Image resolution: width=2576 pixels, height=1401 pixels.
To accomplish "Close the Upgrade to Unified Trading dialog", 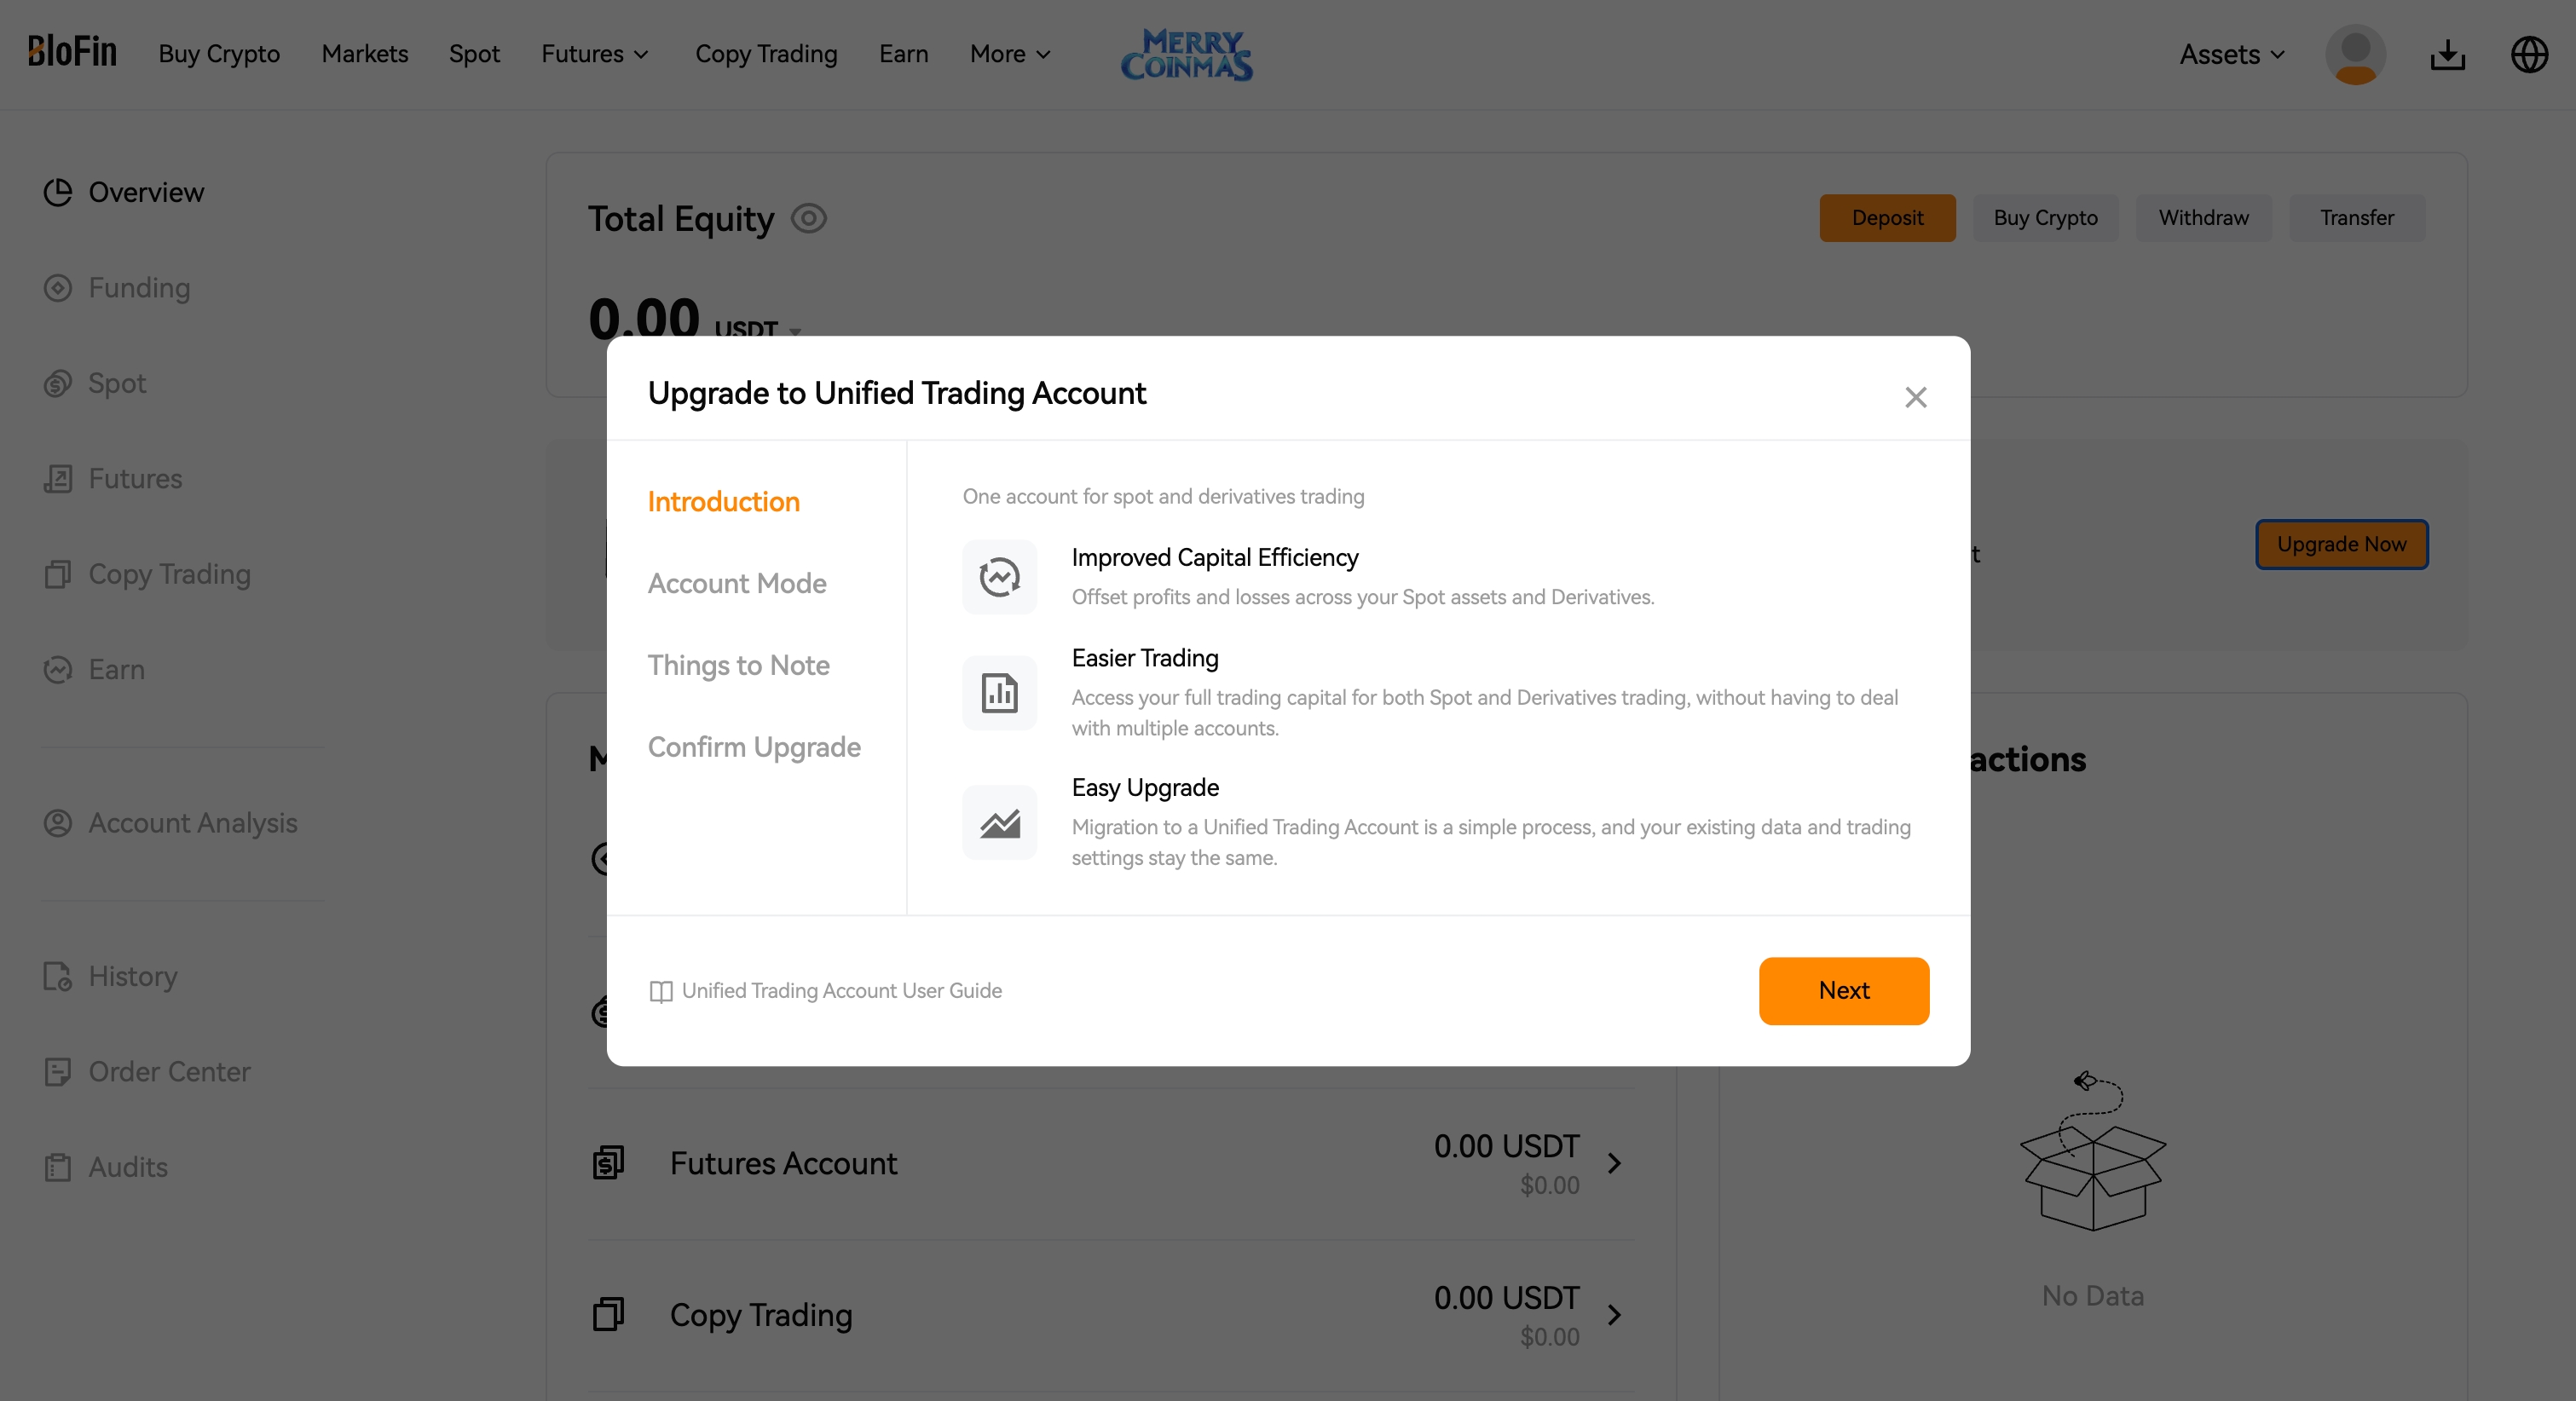I will tap(1915, 397).
